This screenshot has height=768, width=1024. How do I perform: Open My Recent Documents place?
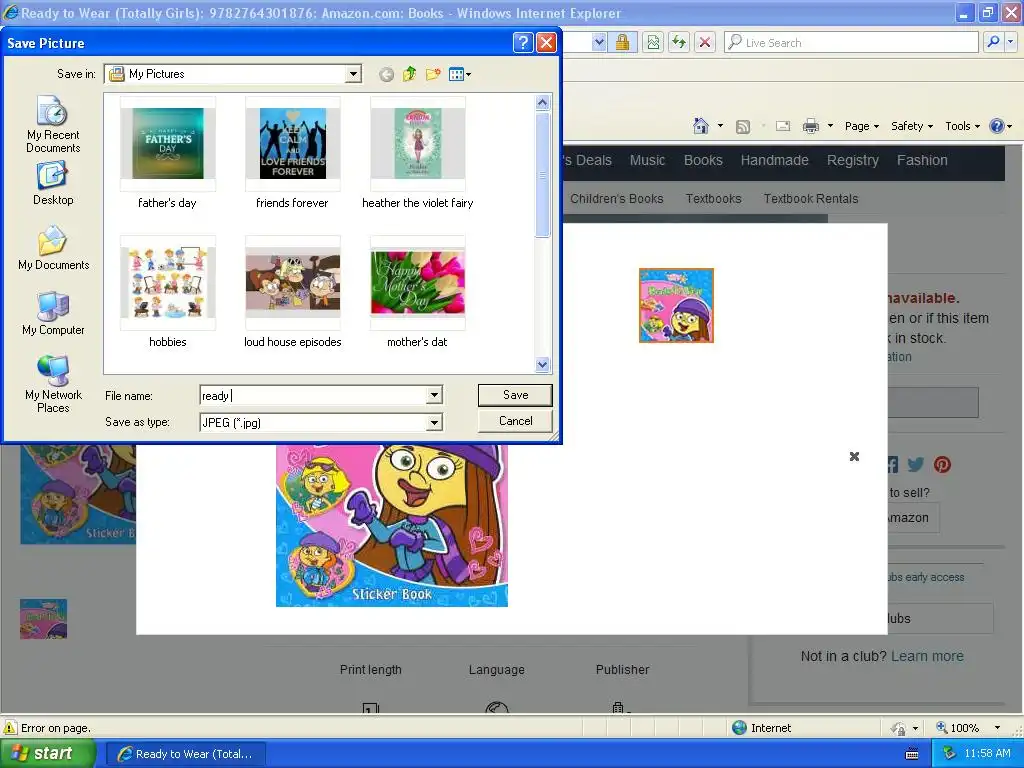pos(53,124)
